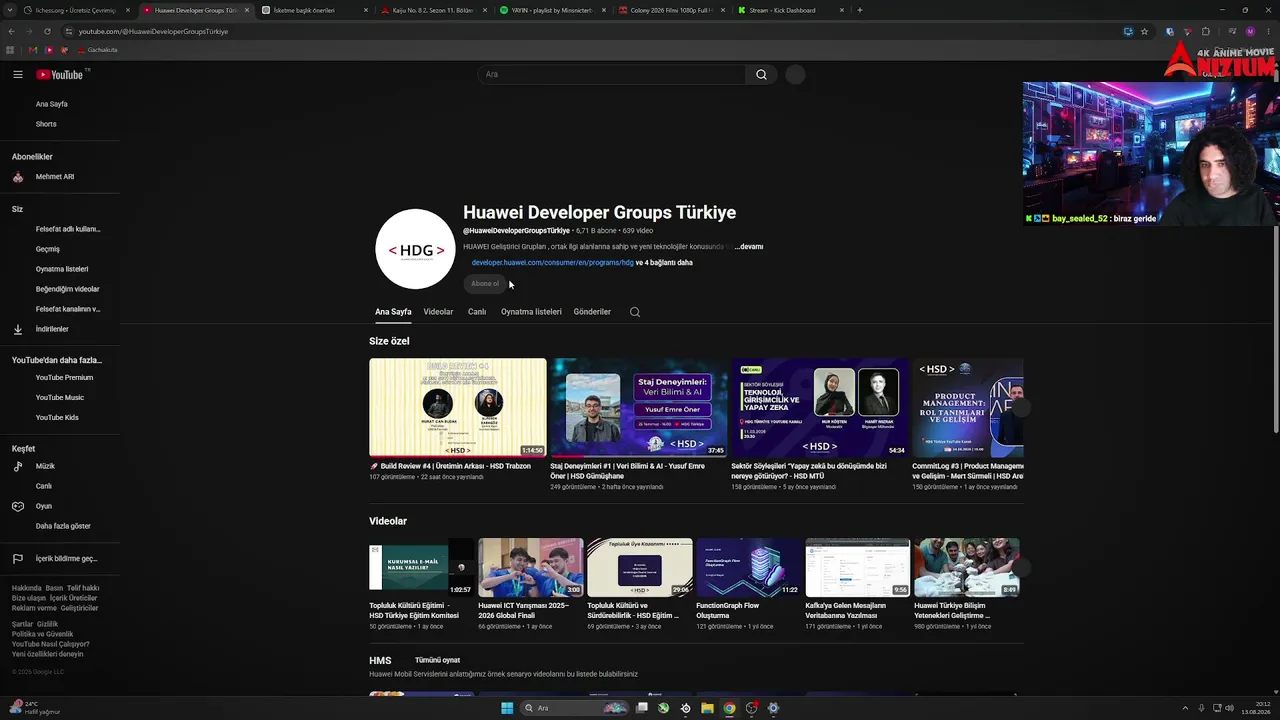The image size is (1280, 720).
Task: Click the Windows taskbar search box
Action: (573, 708)
